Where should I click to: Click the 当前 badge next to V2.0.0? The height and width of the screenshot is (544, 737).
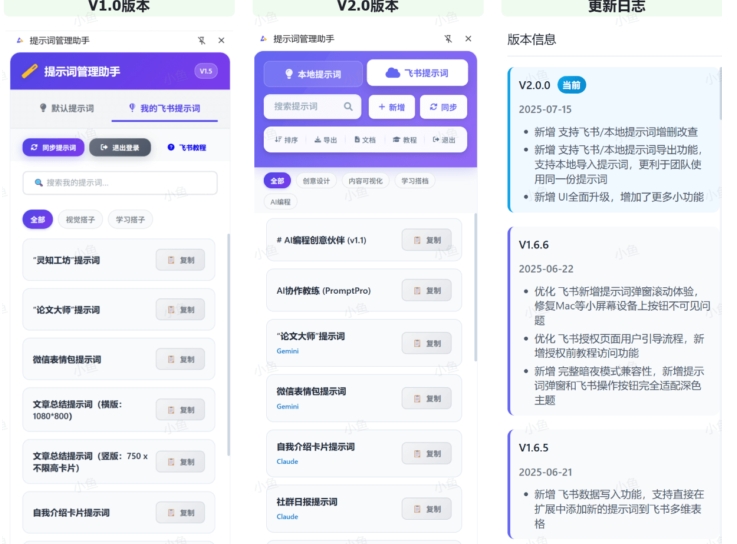(572, 85)
